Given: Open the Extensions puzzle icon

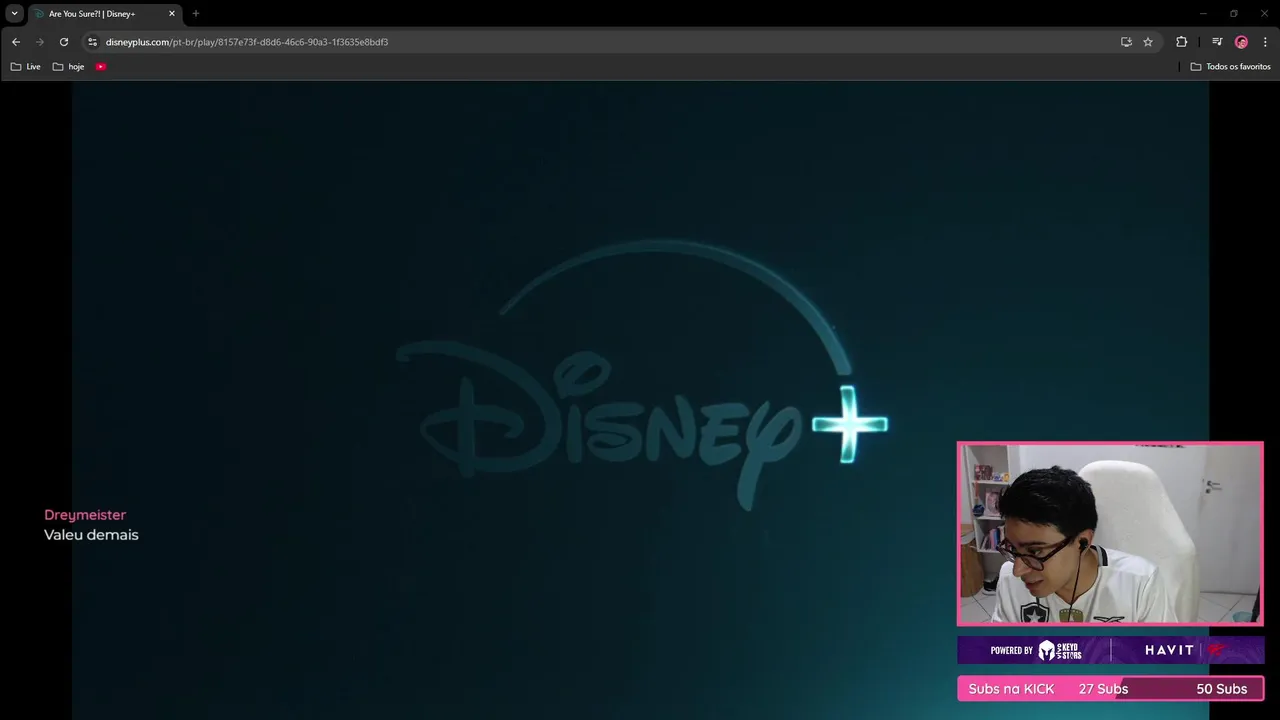Looking at the screenshot, I should coord(1181,42).
